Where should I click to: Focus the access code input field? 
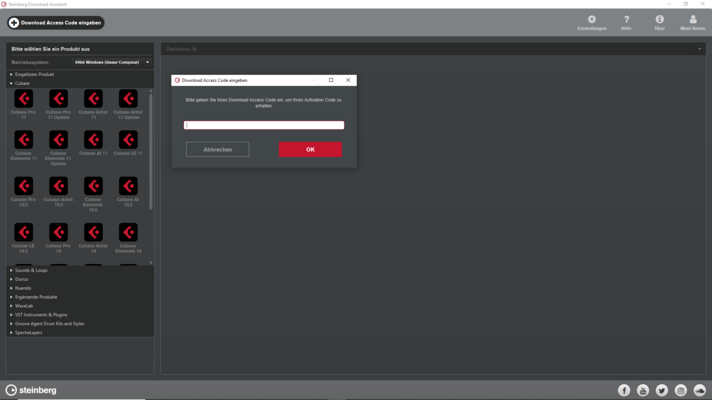point(264,125)
